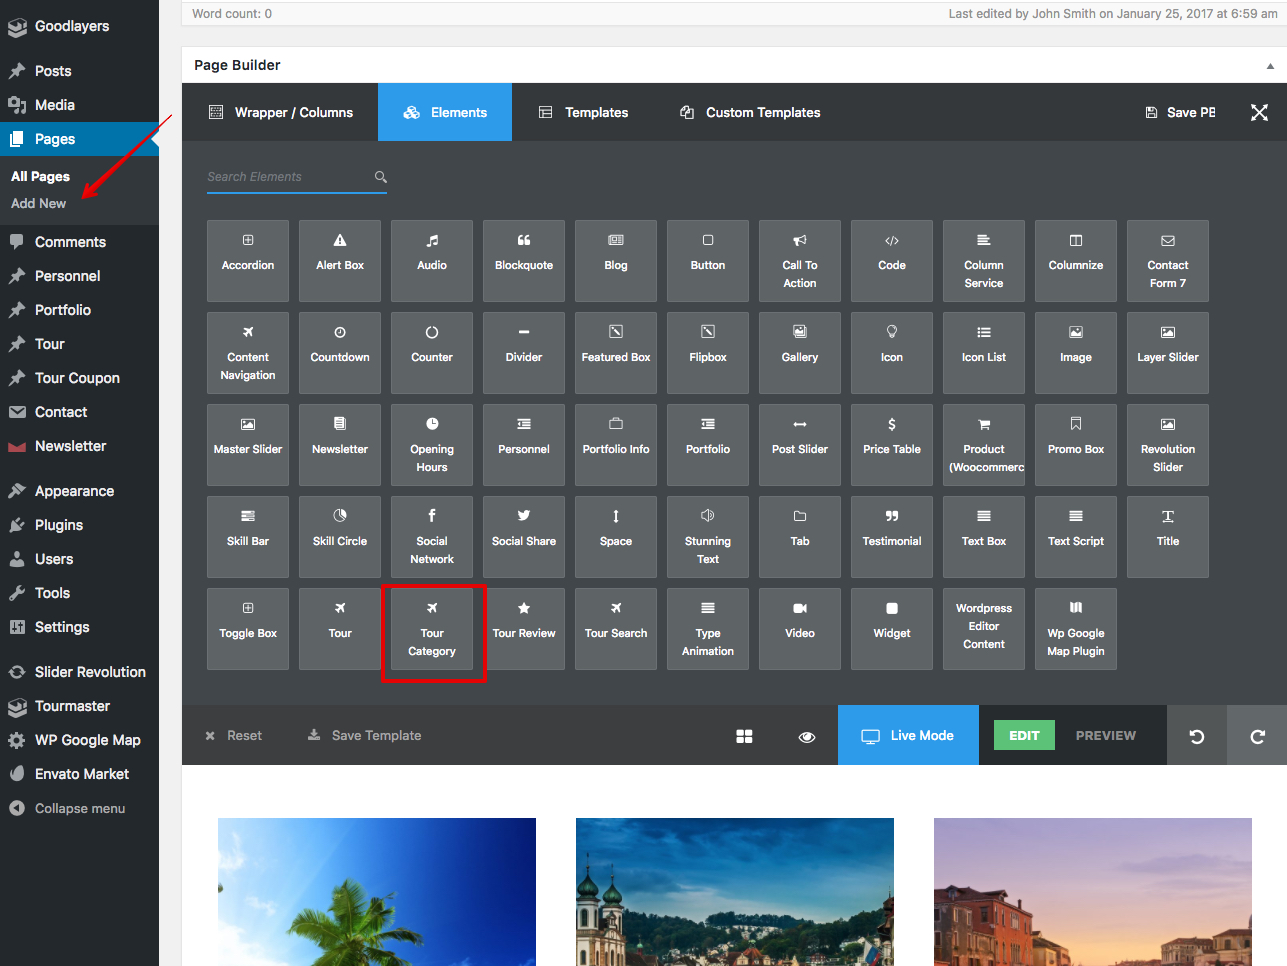Image resolution: width=1287 pixels, height=966 pixels.
Task: Add the Video element
Action: click(x=800, y=629)
